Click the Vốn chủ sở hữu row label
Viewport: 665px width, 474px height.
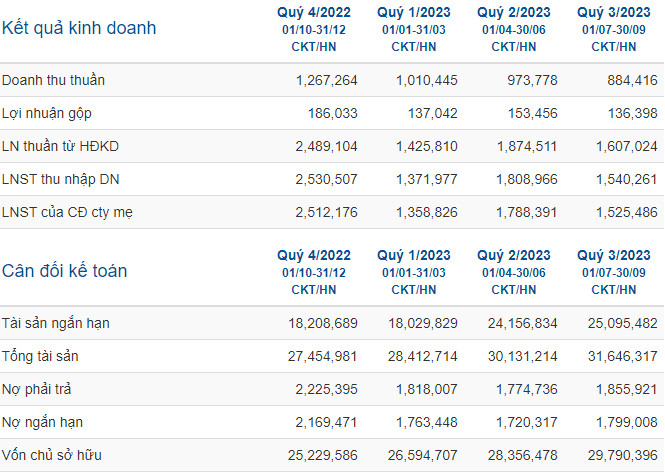51,455
